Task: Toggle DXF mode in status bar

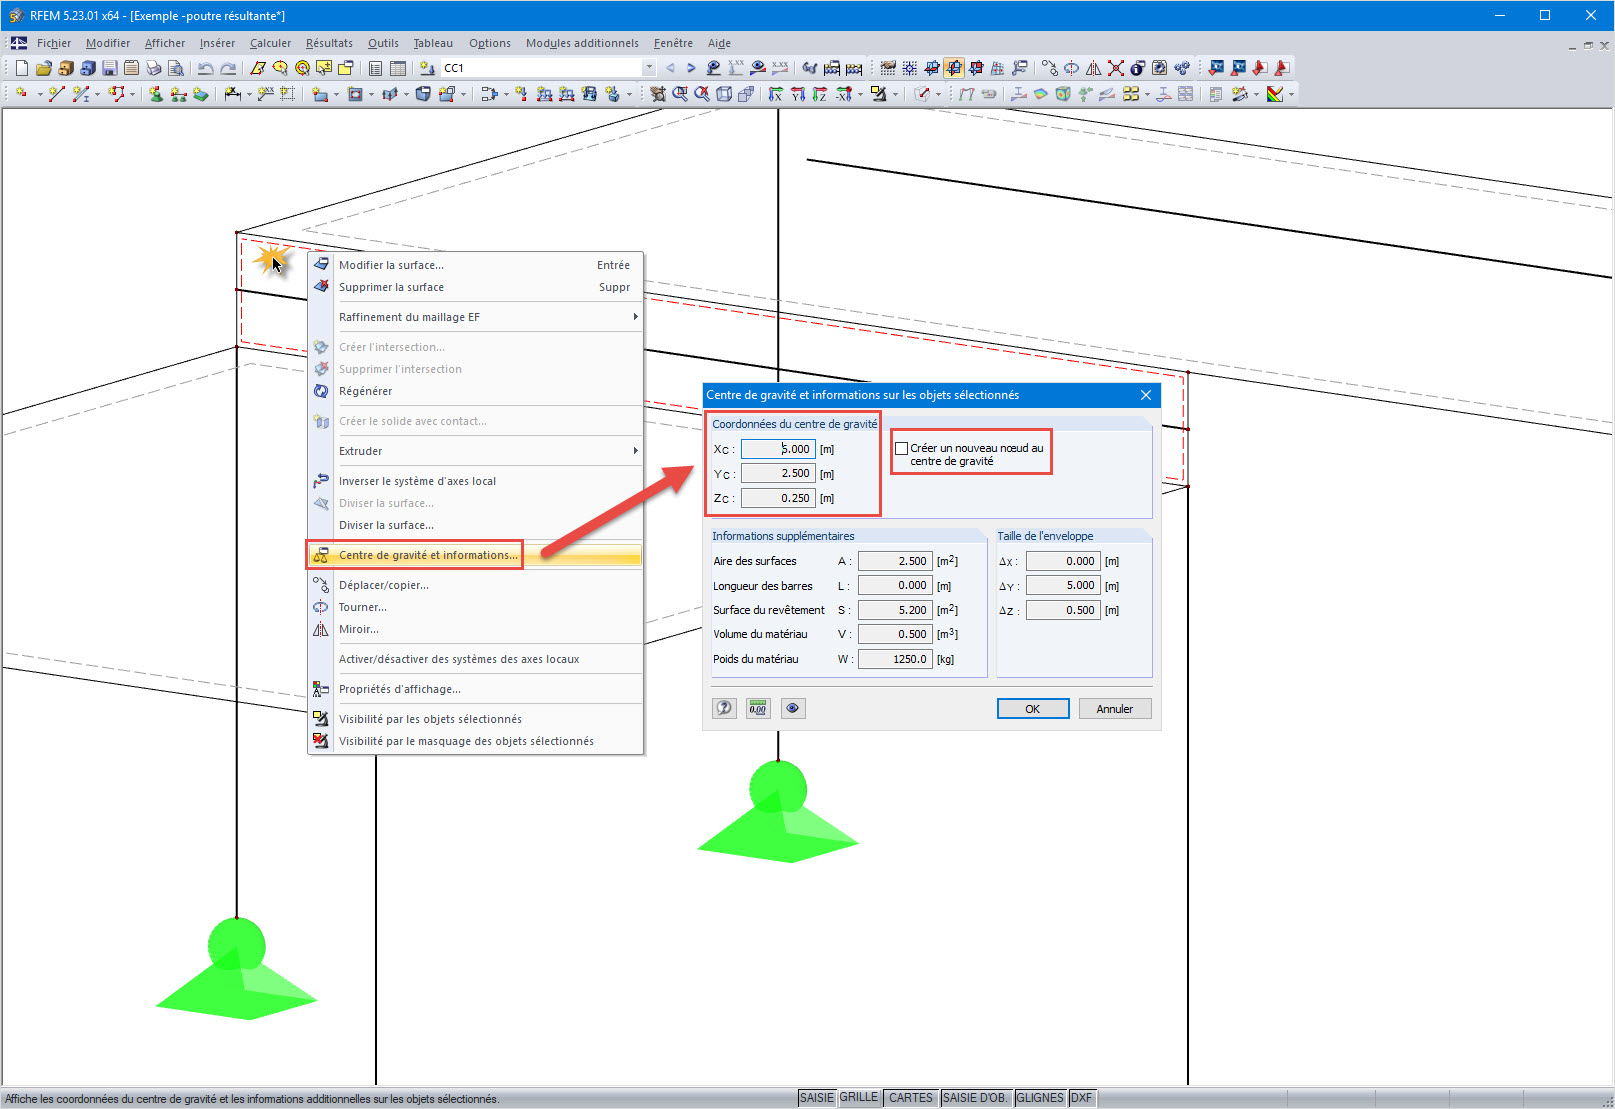Action: (x=1081, y=1098)
